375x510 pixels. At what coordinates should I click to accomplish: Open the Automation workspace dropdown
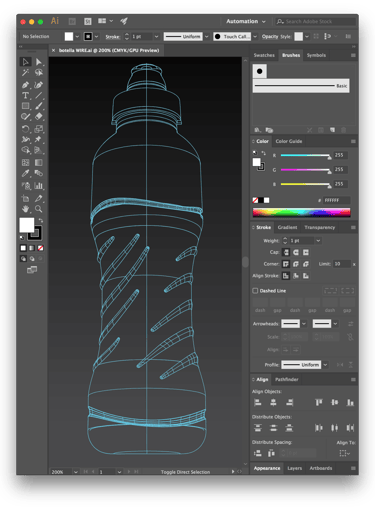[246, 21]
